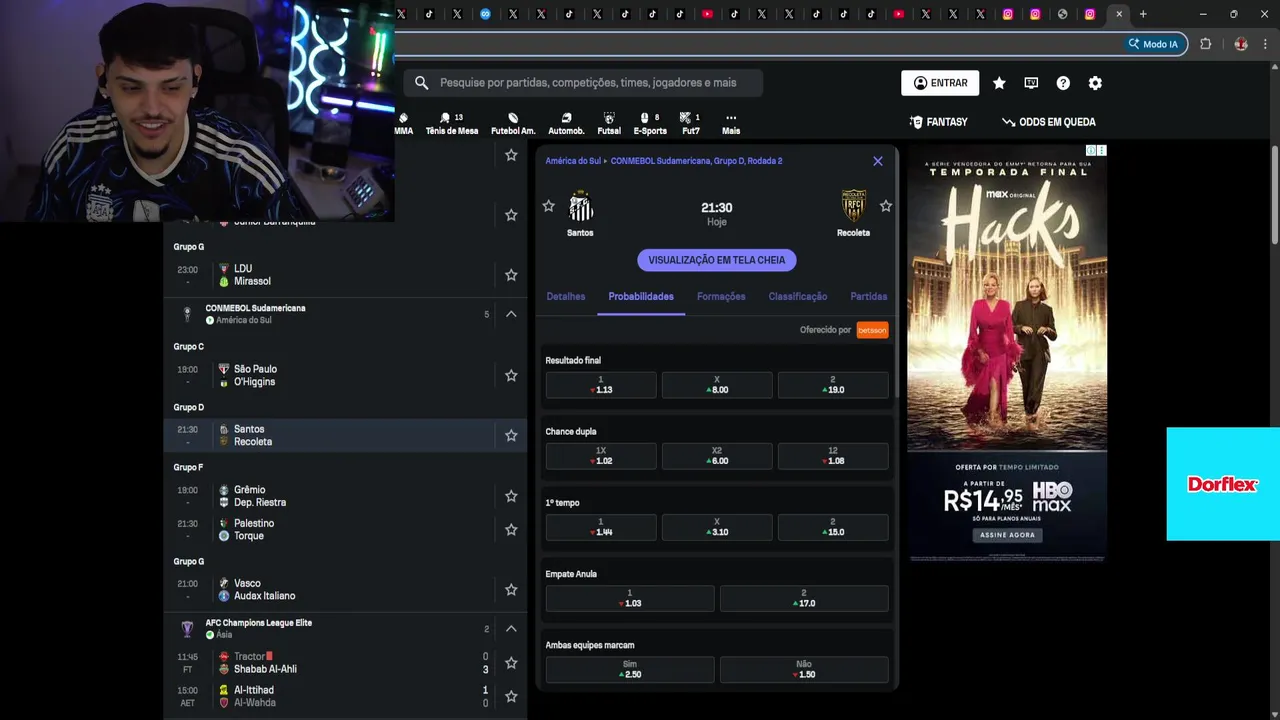
Task: Focus the match search field
Action: pos(583,83)
